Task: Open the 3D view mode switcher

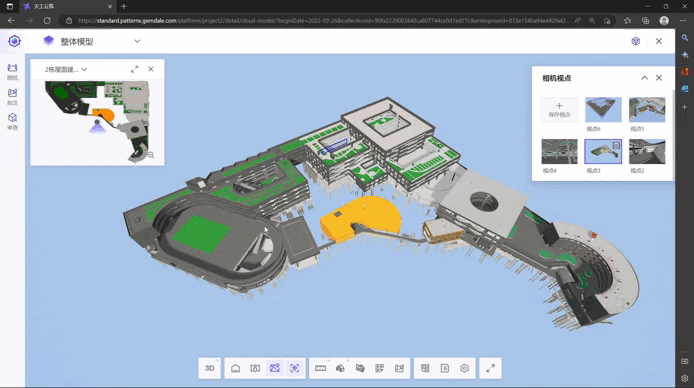Action: (x=210, y=368)
